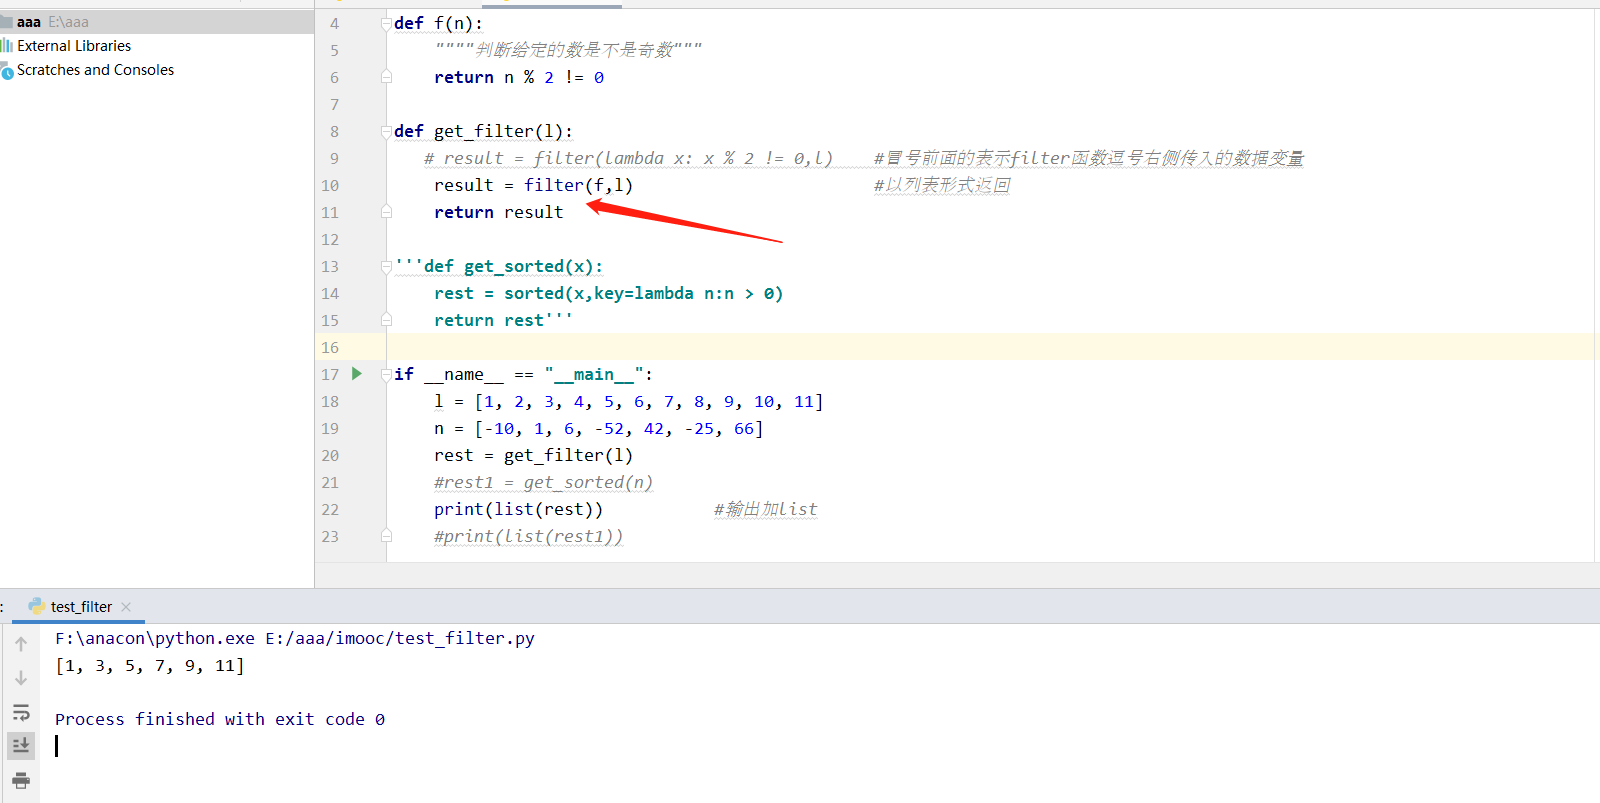Click 'def get_filter(l):' definition
Viewport: 1600px width, 803px height.
pos(483,131)
